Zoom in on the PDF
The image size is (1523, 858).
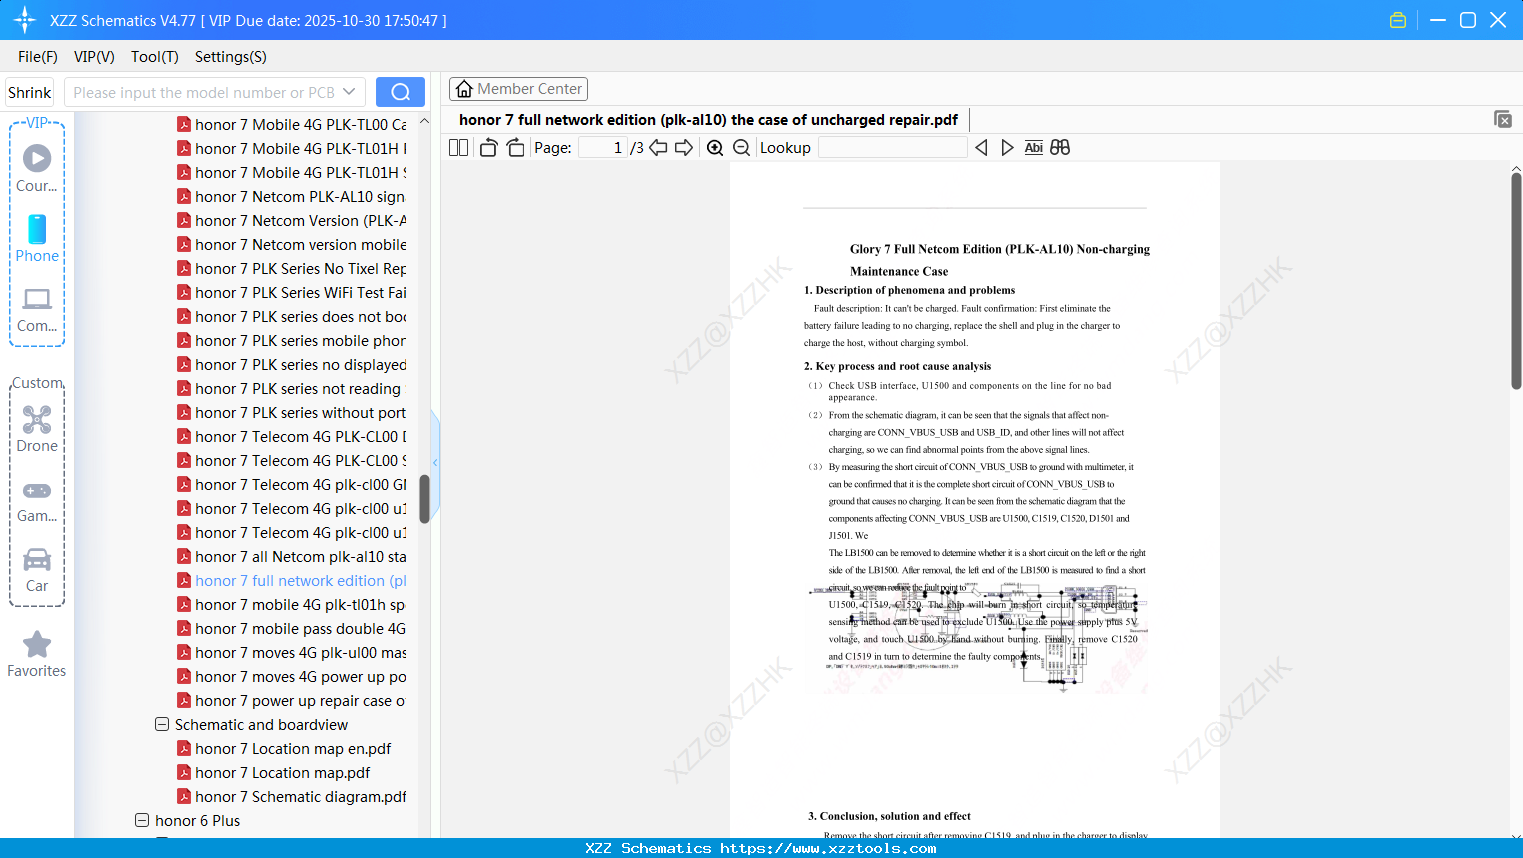[x=715, y=147]
